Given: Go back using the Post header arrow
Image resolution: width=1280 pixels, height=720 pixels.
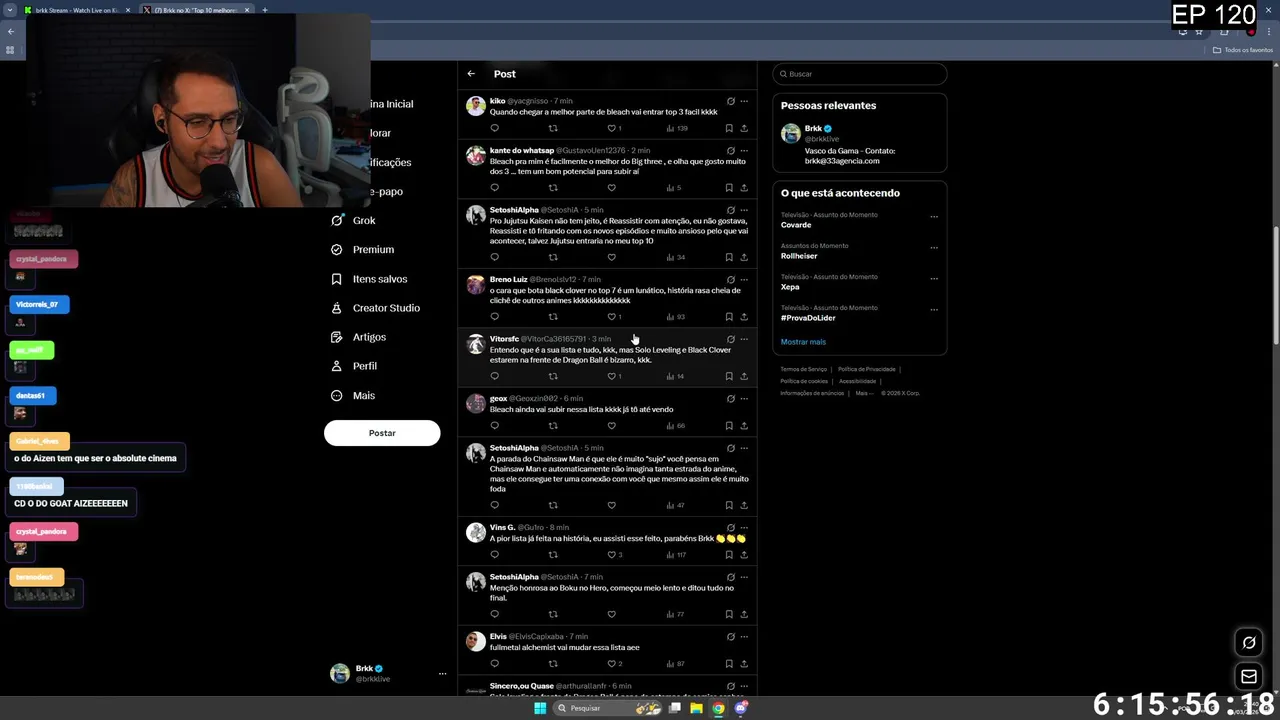Looking at the screenshot, I should click(471, 74).
